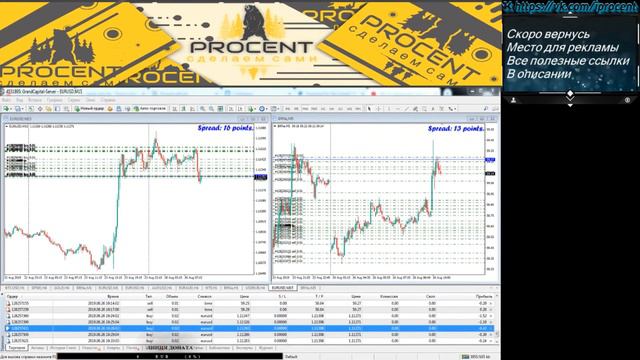Screen dimensions: 640x360
Task: Open the Справка menu
Action: tap(108, 100)
